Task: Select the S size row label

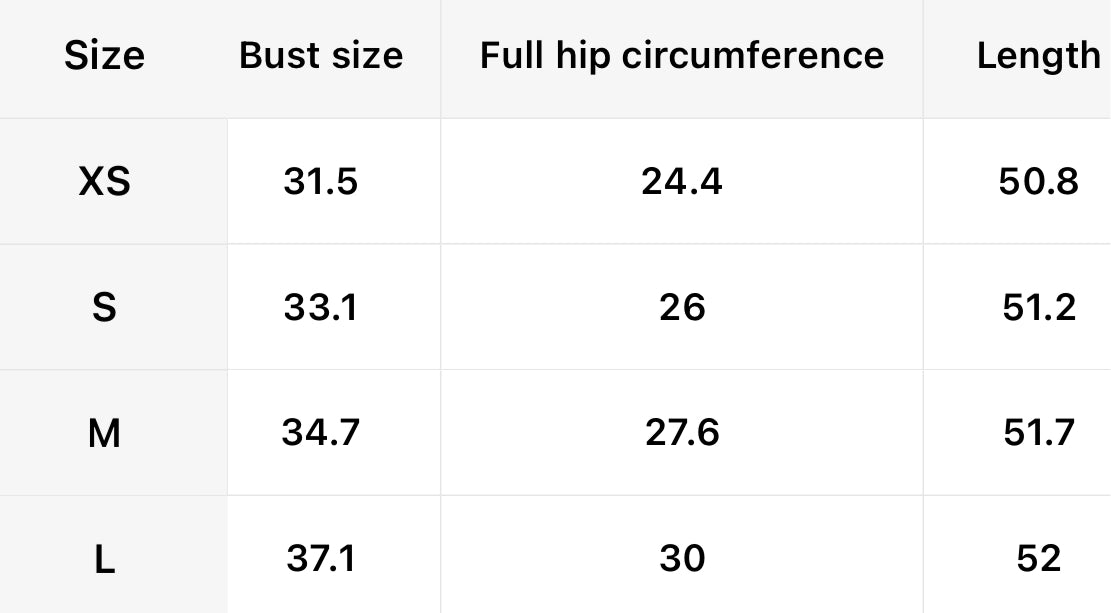Action: 104,308
